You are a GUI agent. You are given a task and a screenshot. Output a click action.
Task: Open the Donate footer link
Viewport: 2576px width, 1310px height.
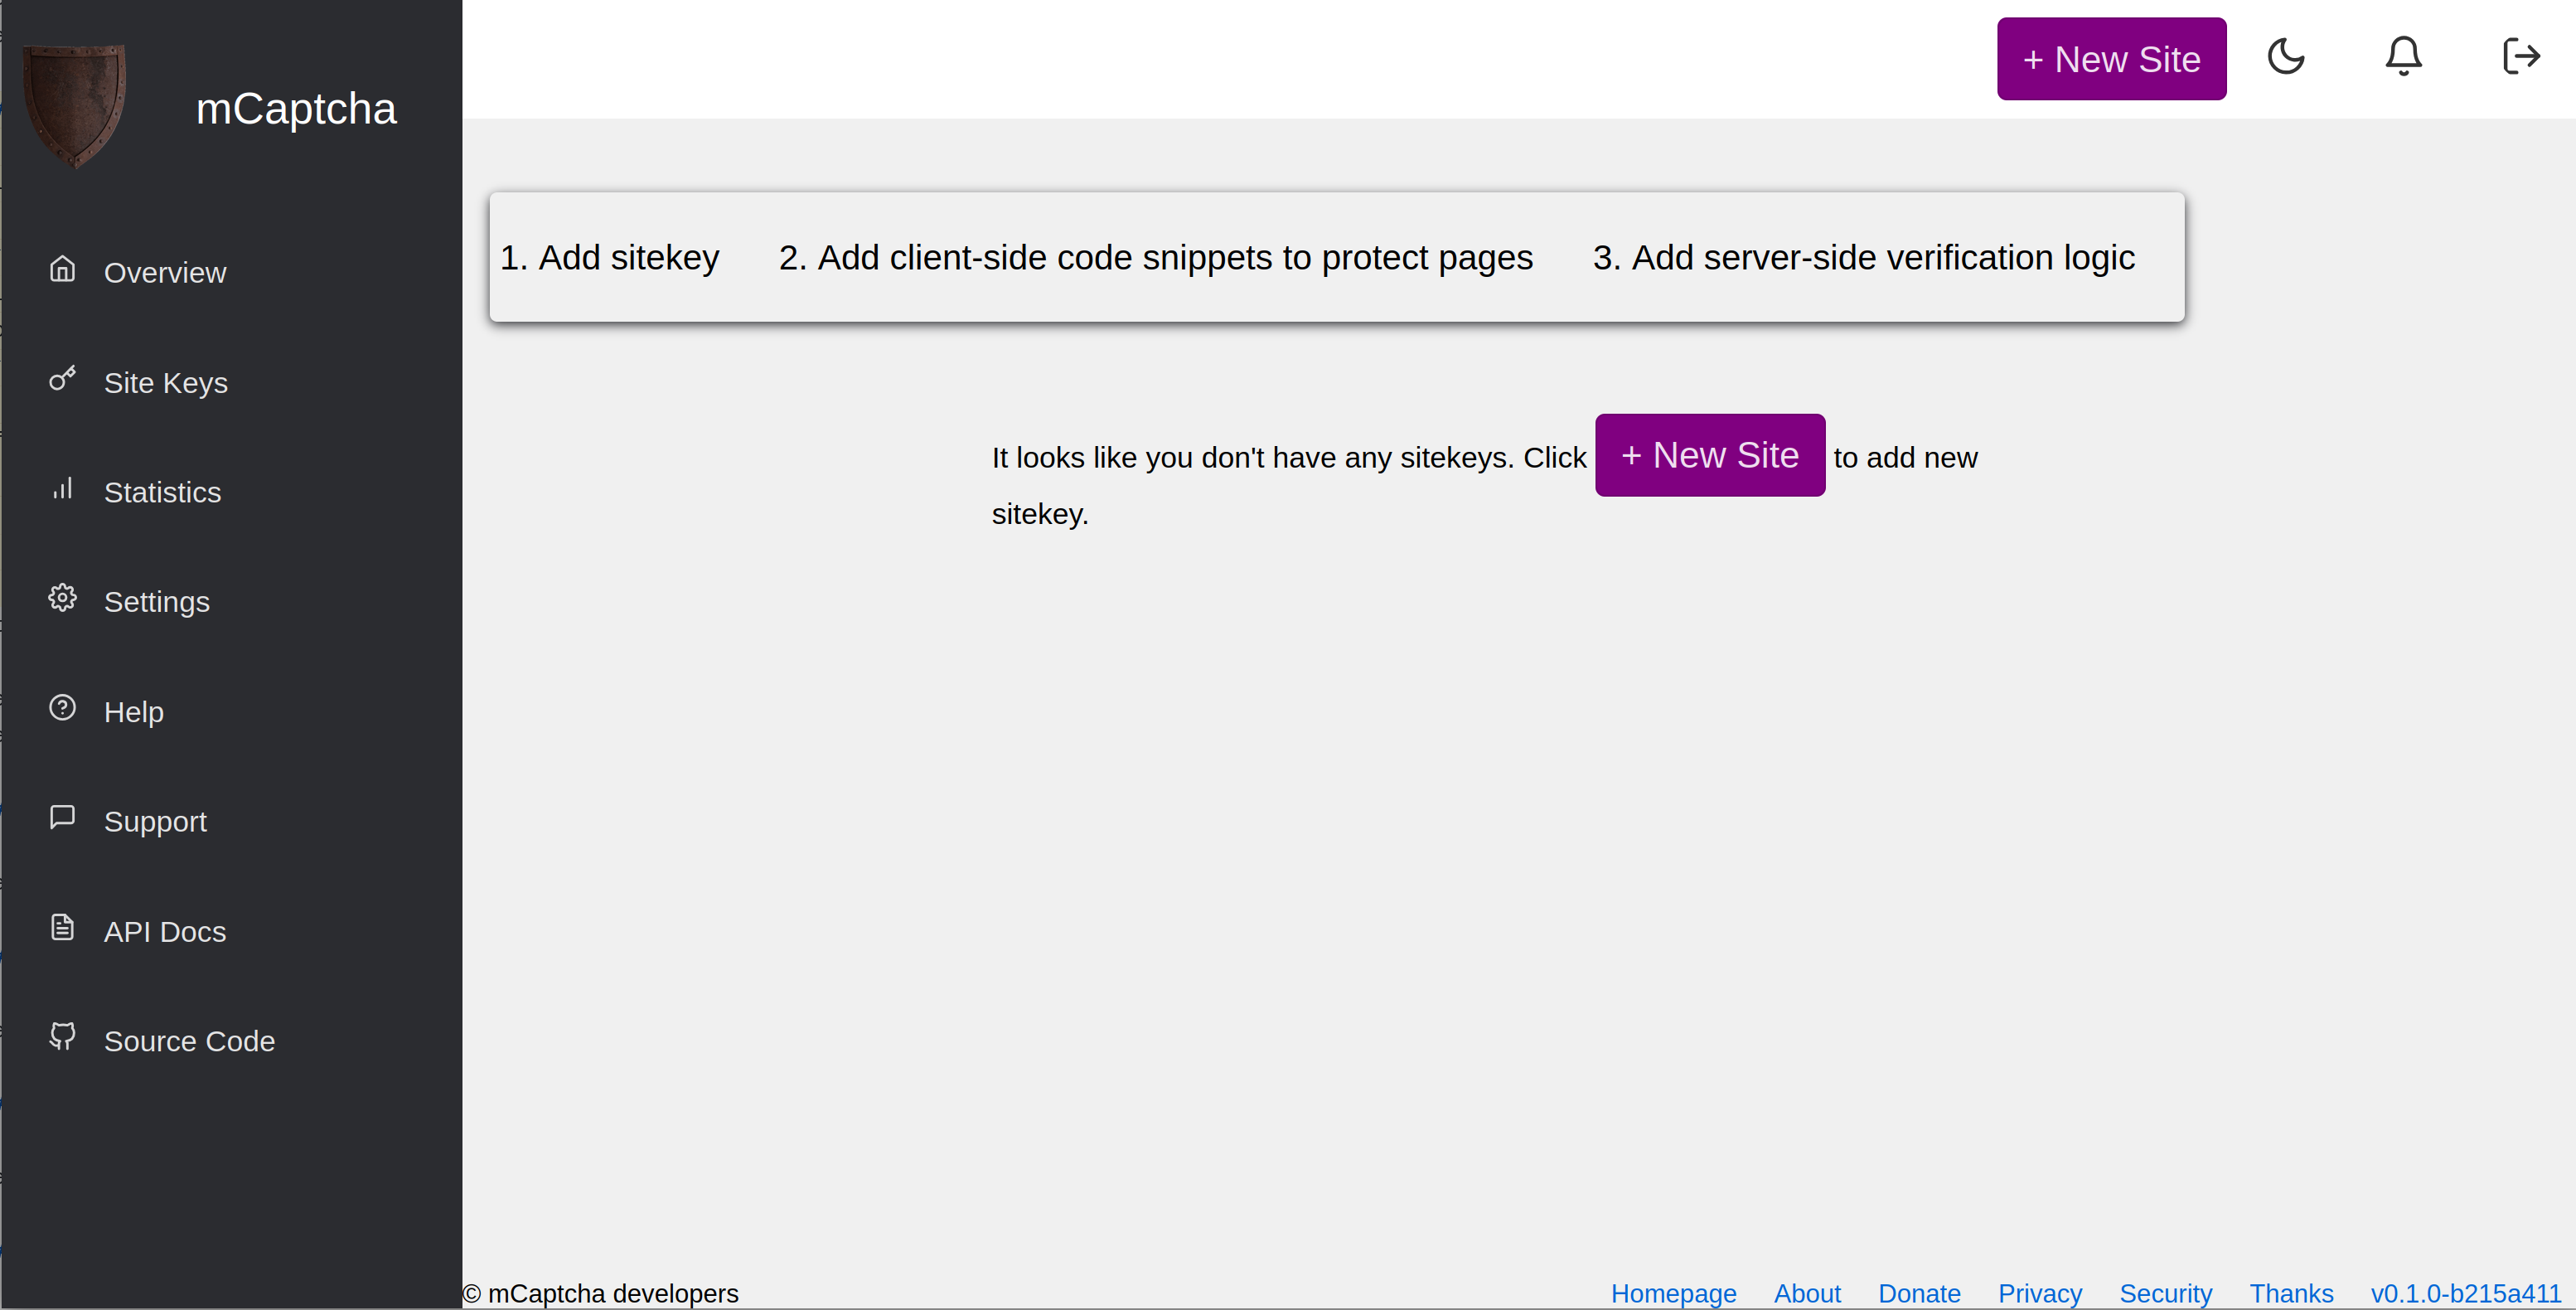pos(1919,1293)
